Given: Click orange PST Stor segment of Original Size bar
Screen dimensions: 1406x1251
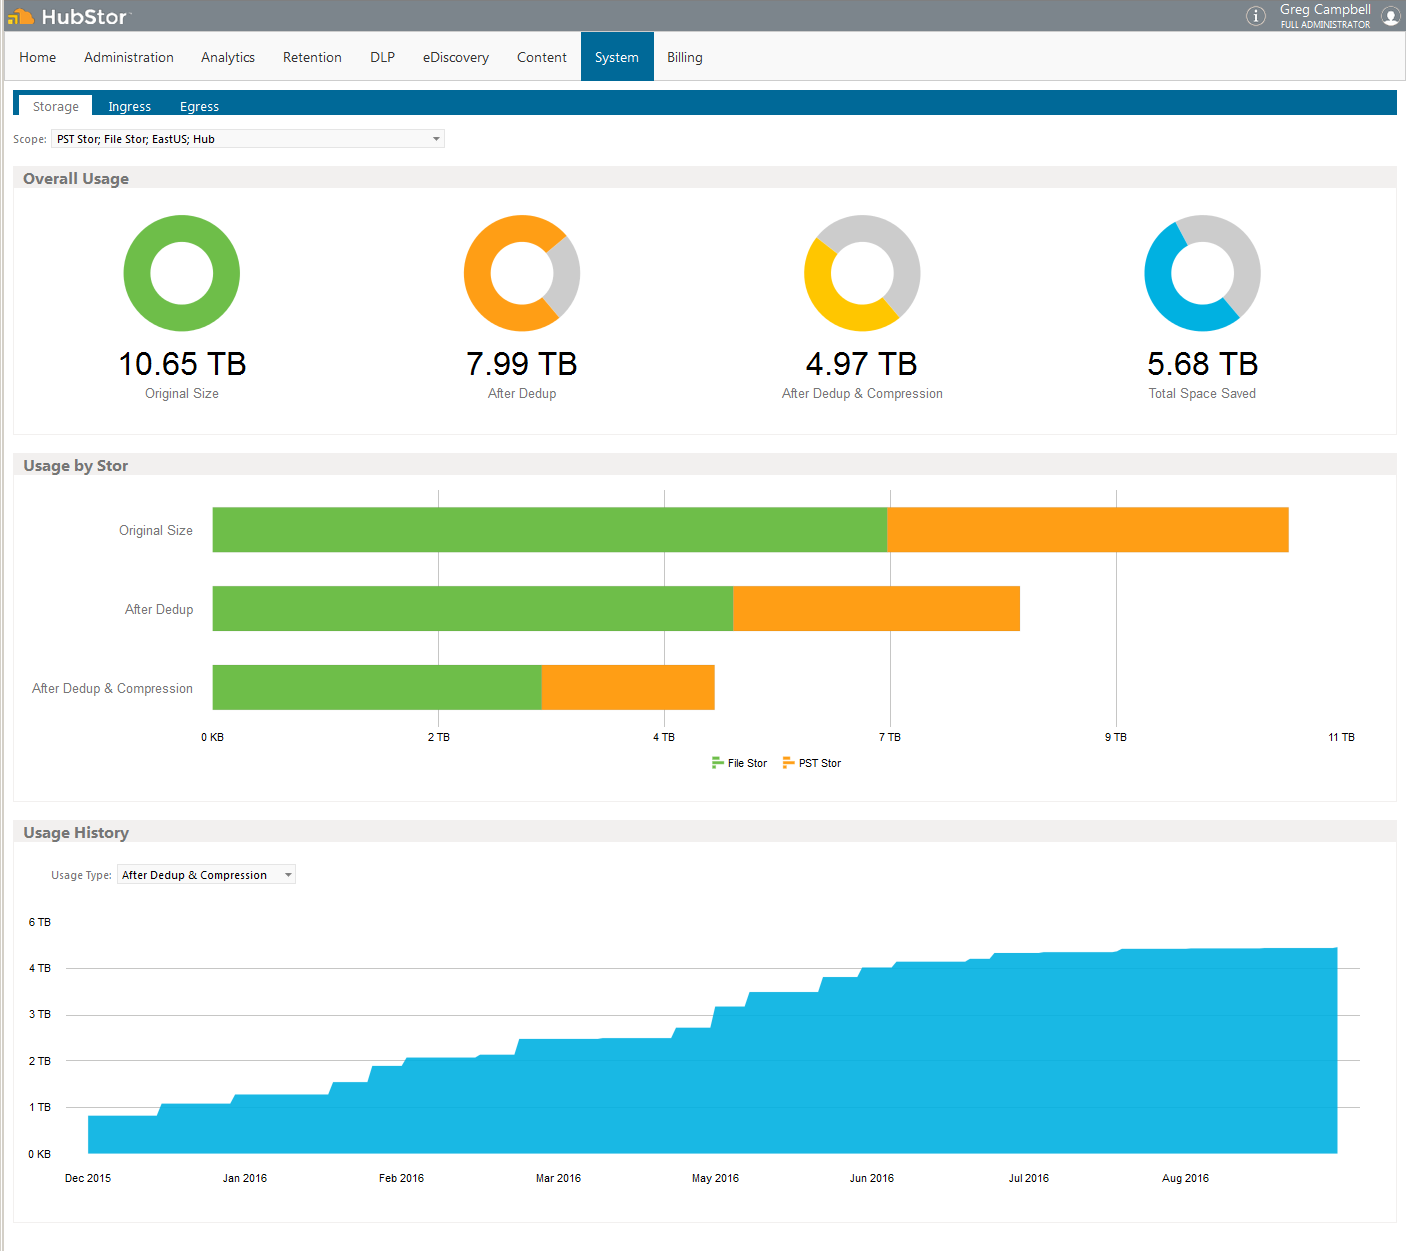Looking at the screenshot, I should pyautogui.click(x=1087, y=530).
